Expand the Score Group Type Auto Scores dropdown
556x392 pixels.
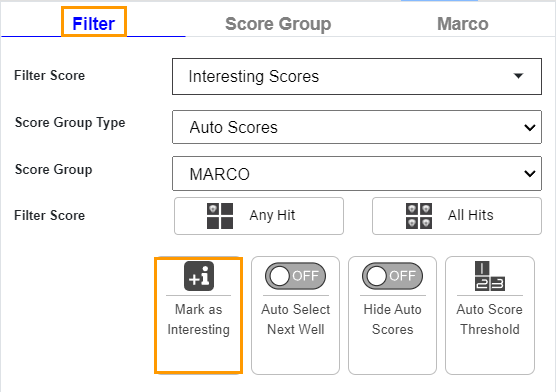357,127
